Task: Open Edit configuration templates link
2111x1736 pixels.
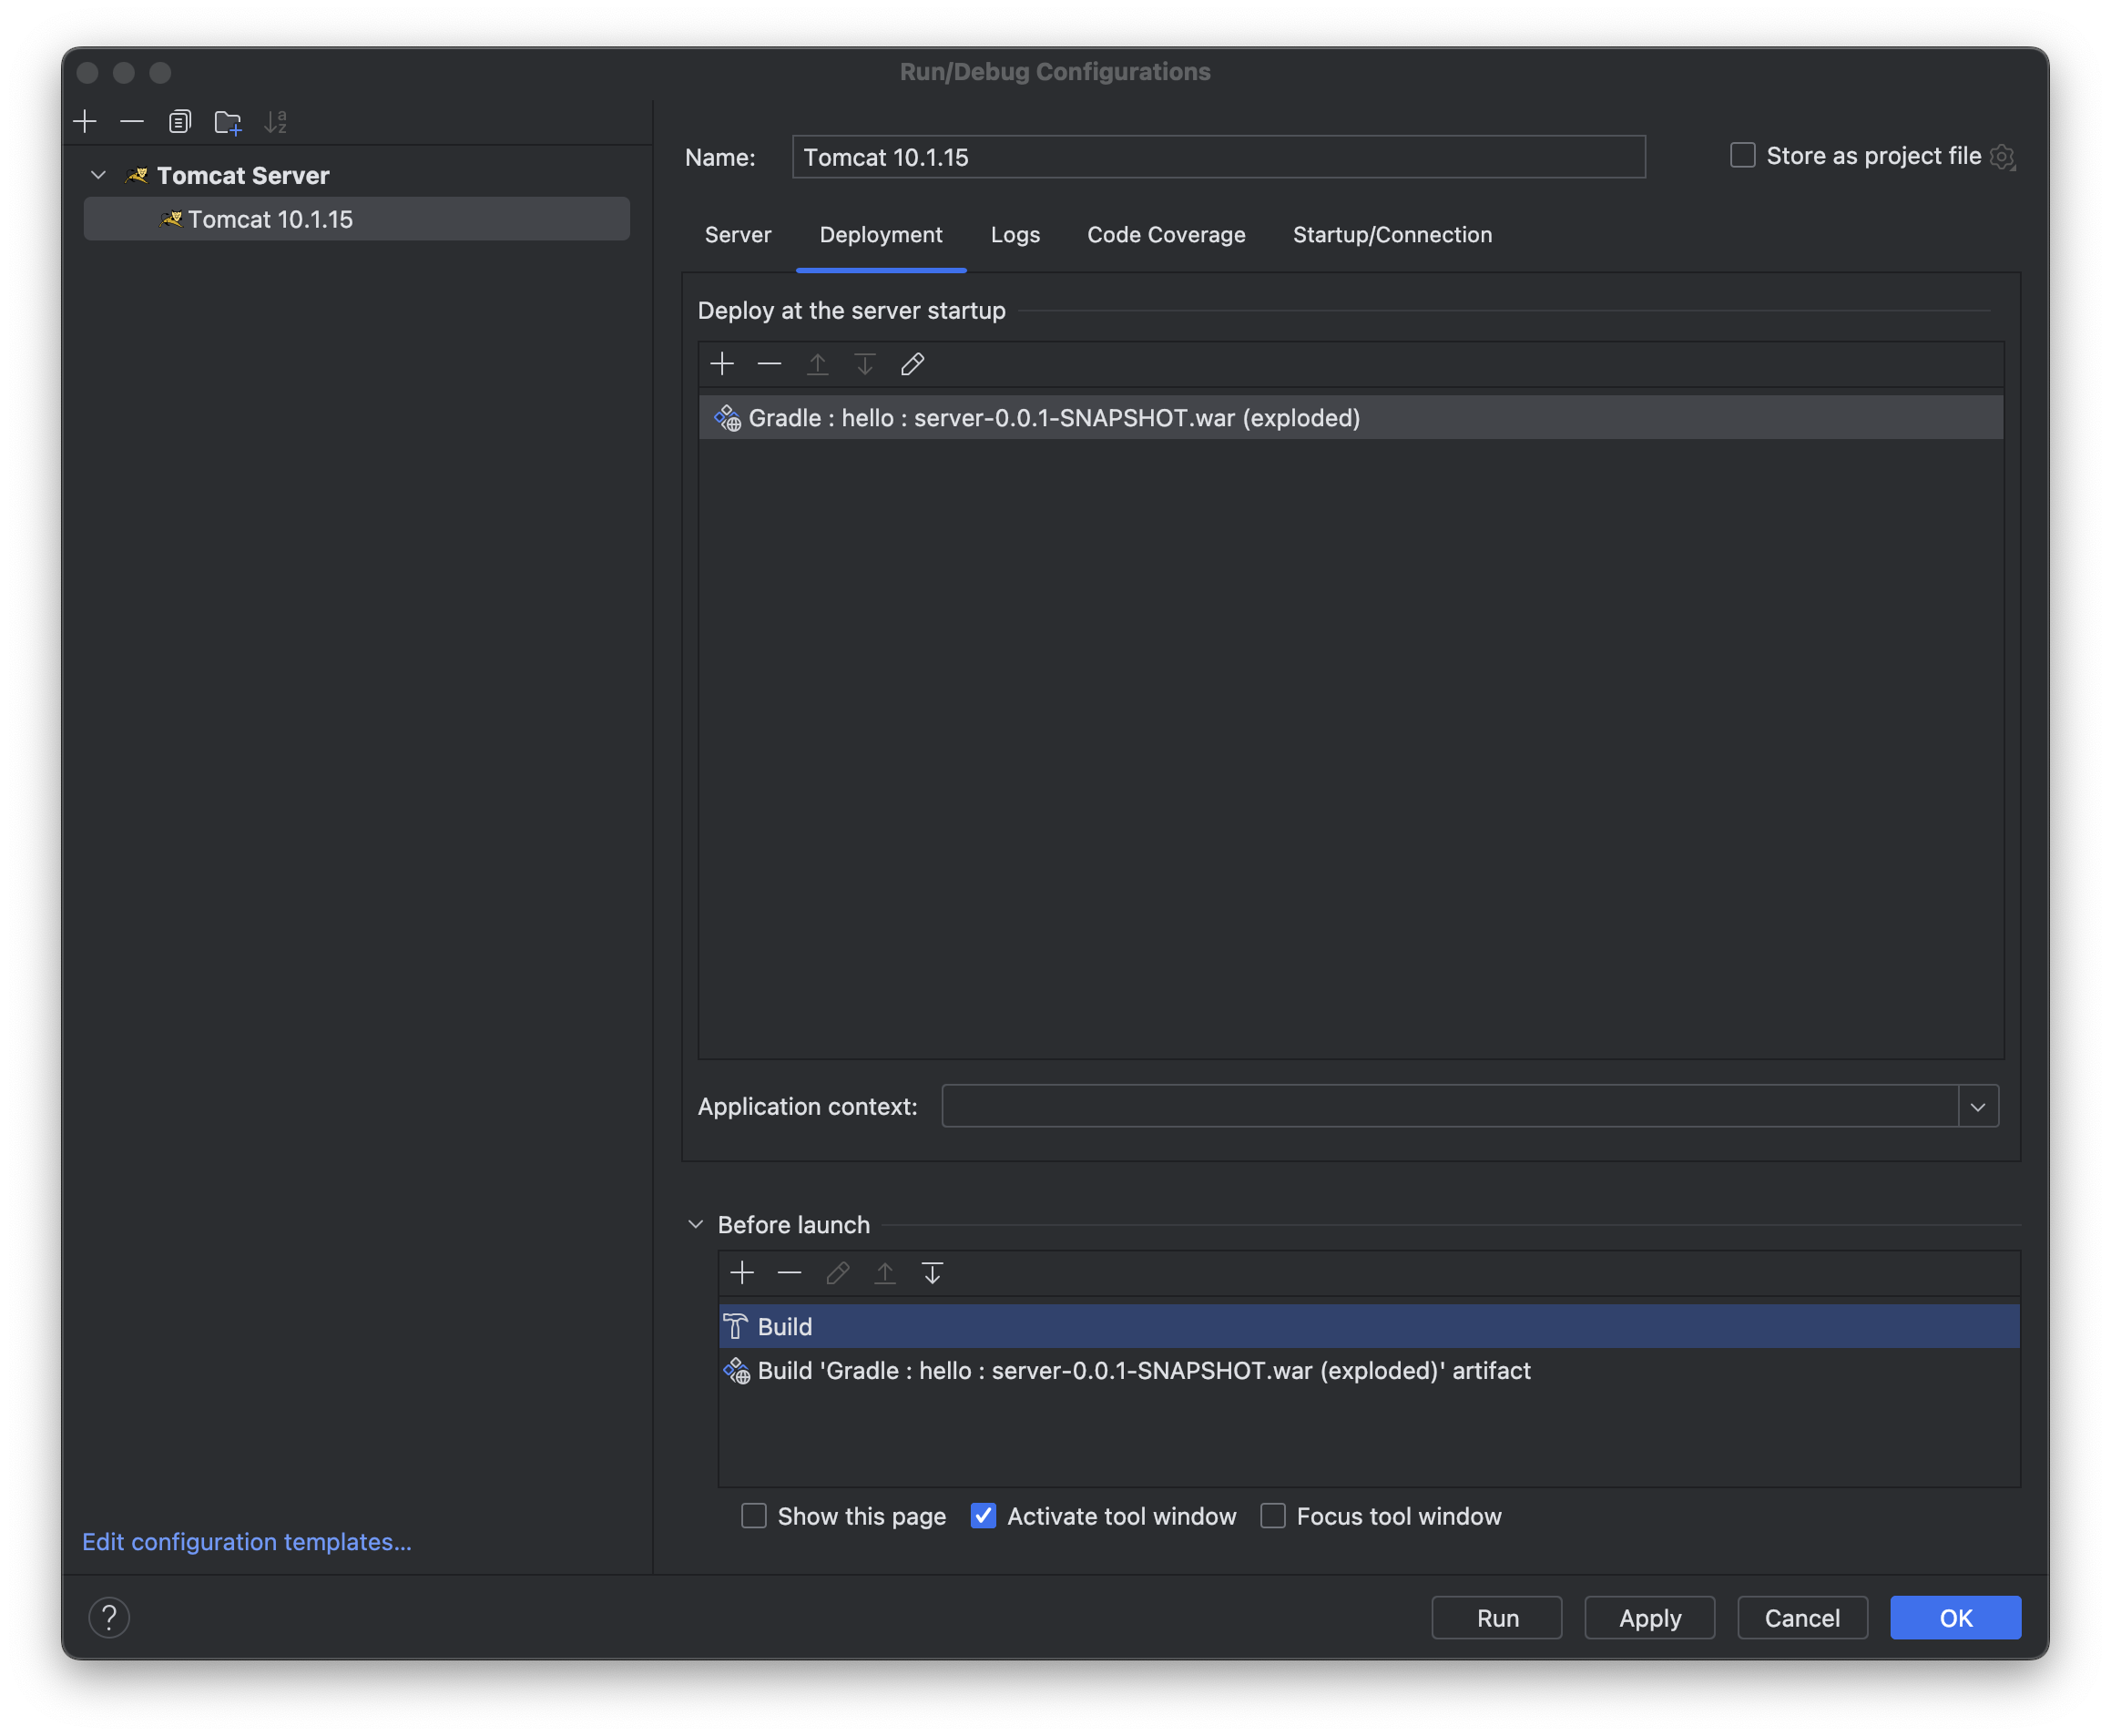Action: (247, 1542)
